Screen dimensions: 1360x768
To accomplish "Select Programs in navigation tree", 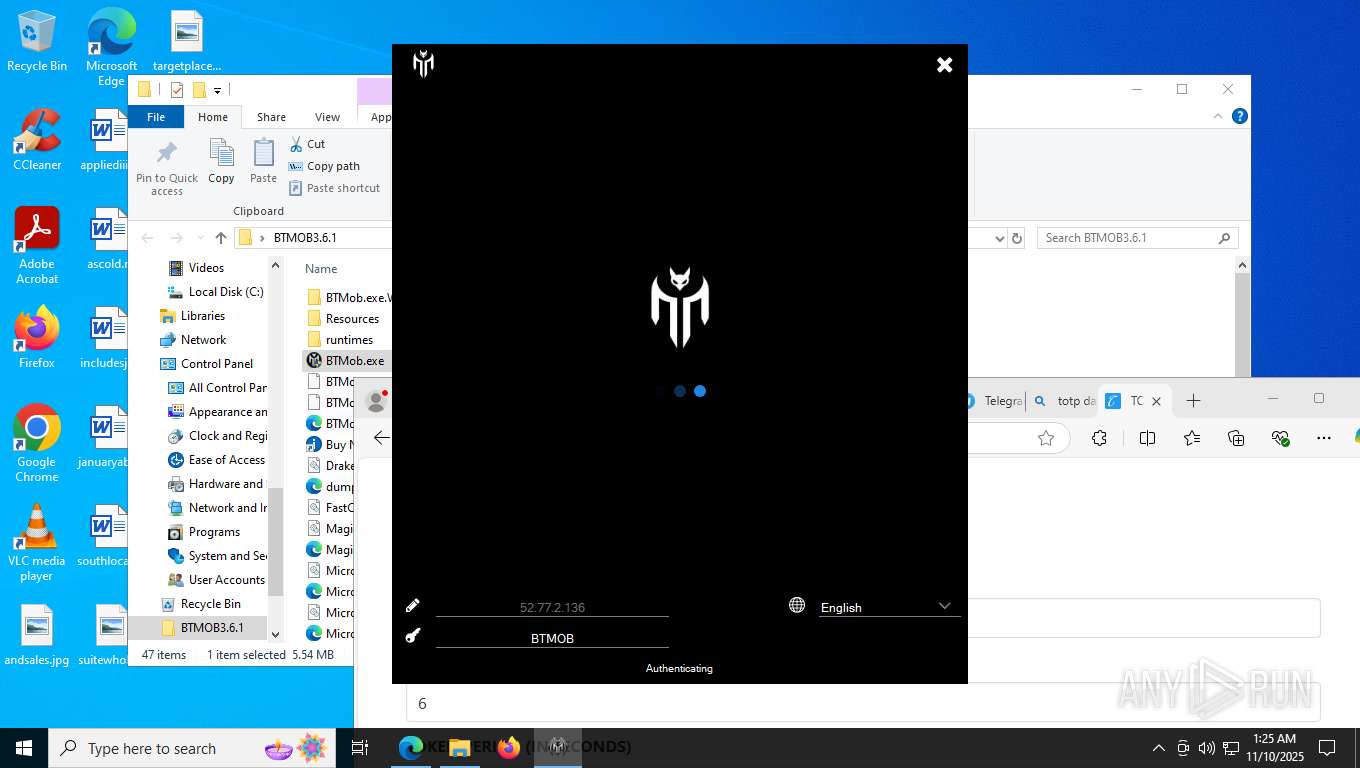I will tap(204, 532).
